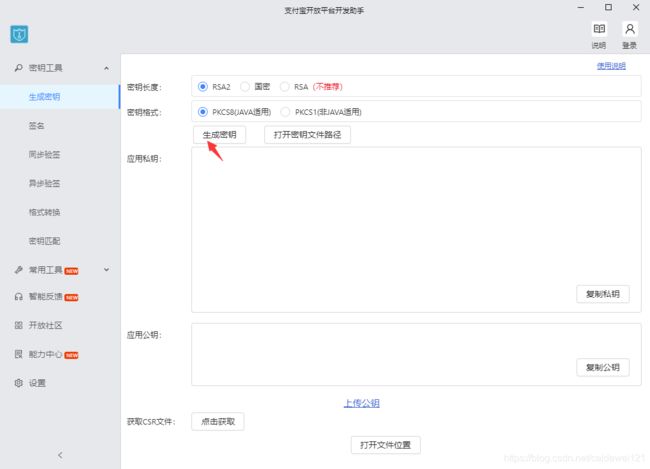Click the 密钥格式 label text
Screen dimensions: 650x469
pyautogui.click(x=144, y=112)
